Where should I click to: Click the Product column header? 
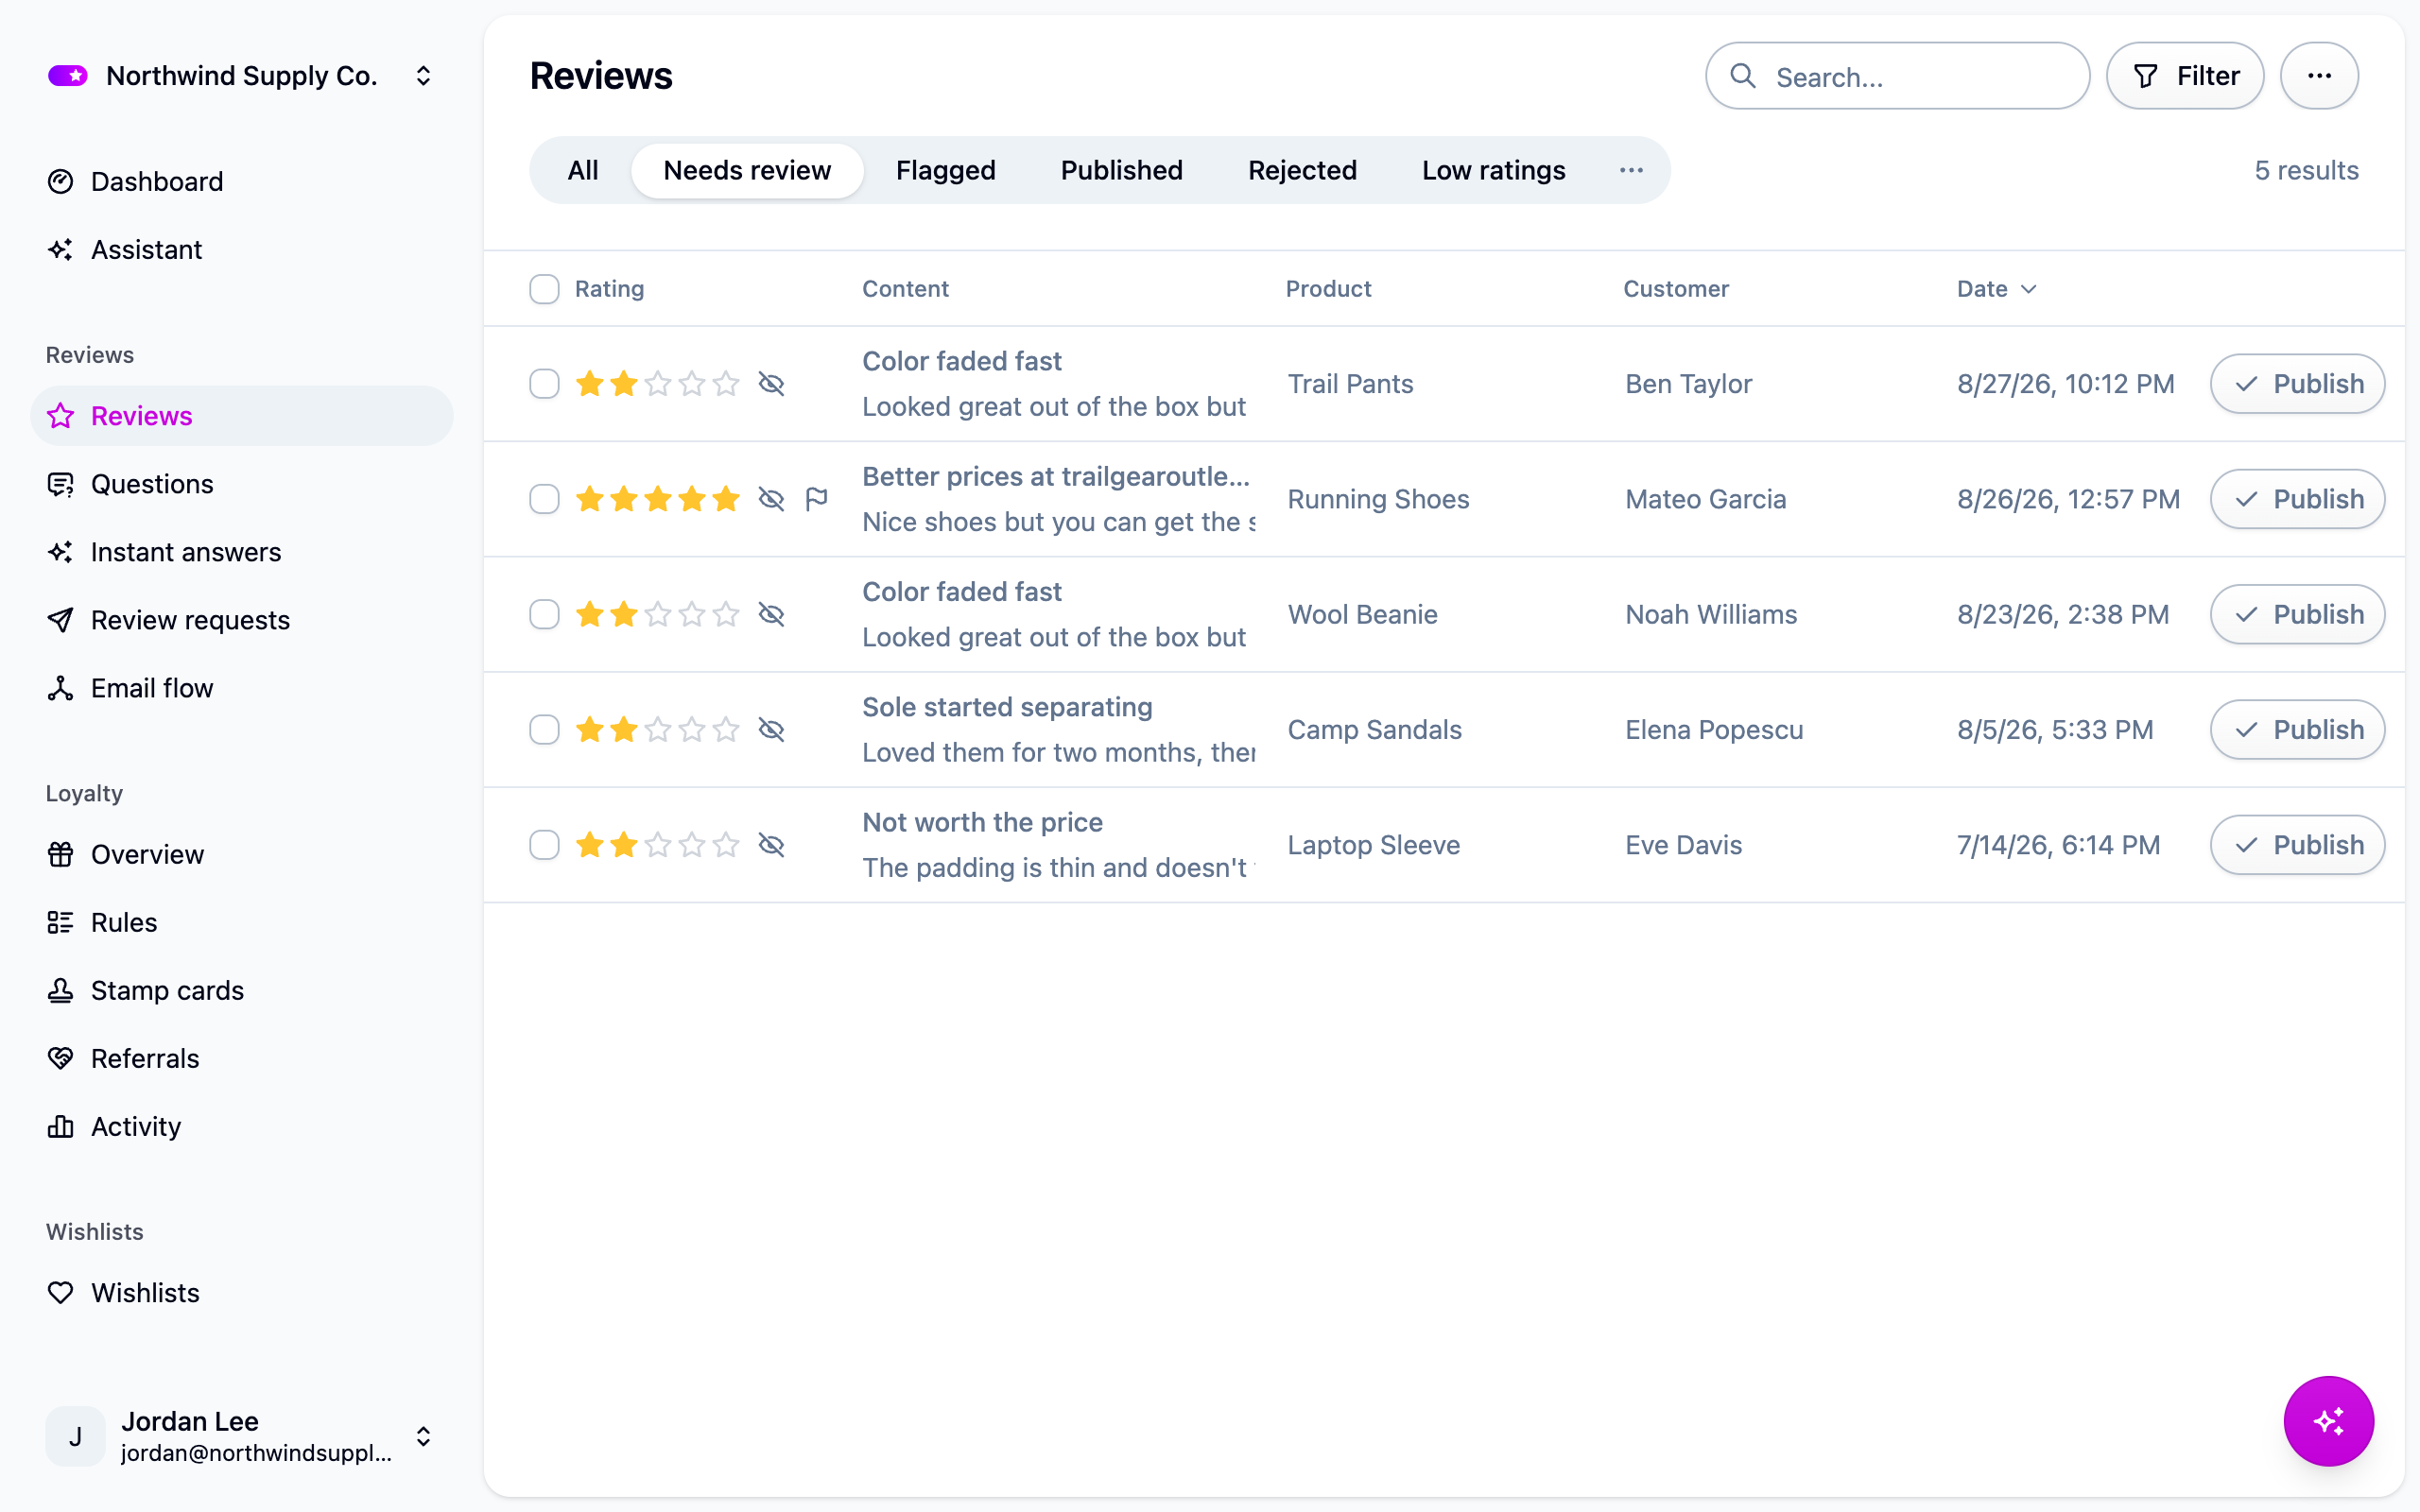tap(1328, 289)
